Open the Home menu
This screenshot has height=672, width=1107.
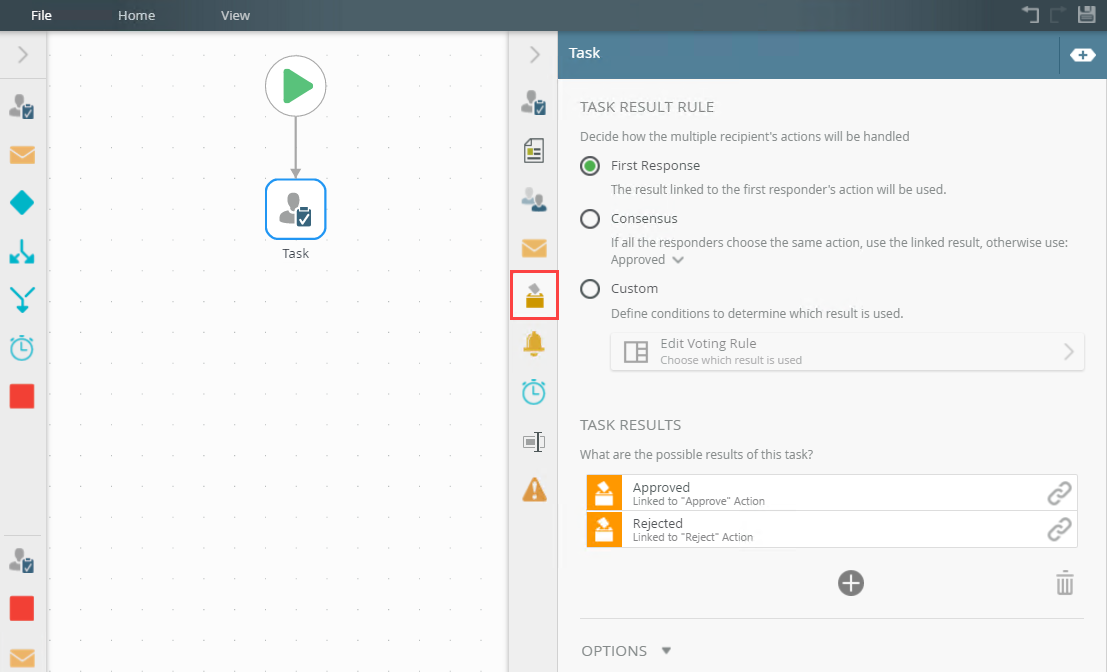[x=136, y=16]
